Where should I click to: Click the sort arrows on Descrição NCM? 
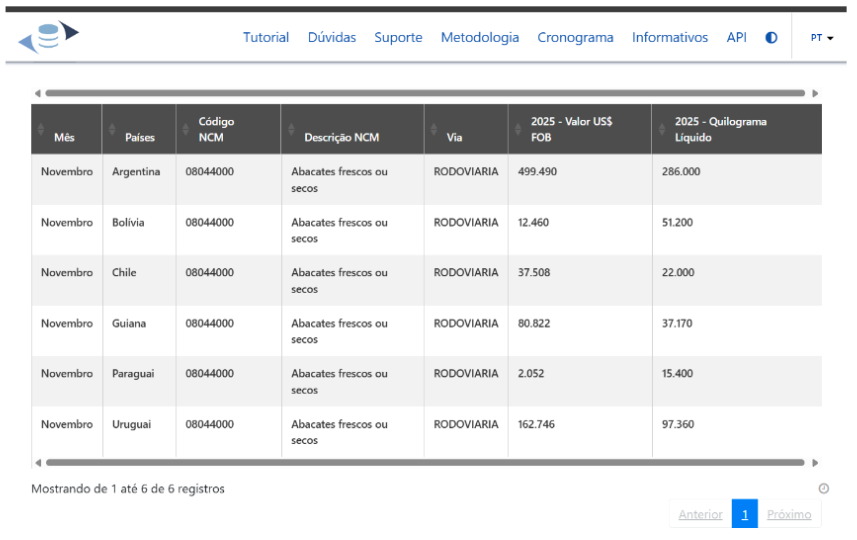point(291,130)
